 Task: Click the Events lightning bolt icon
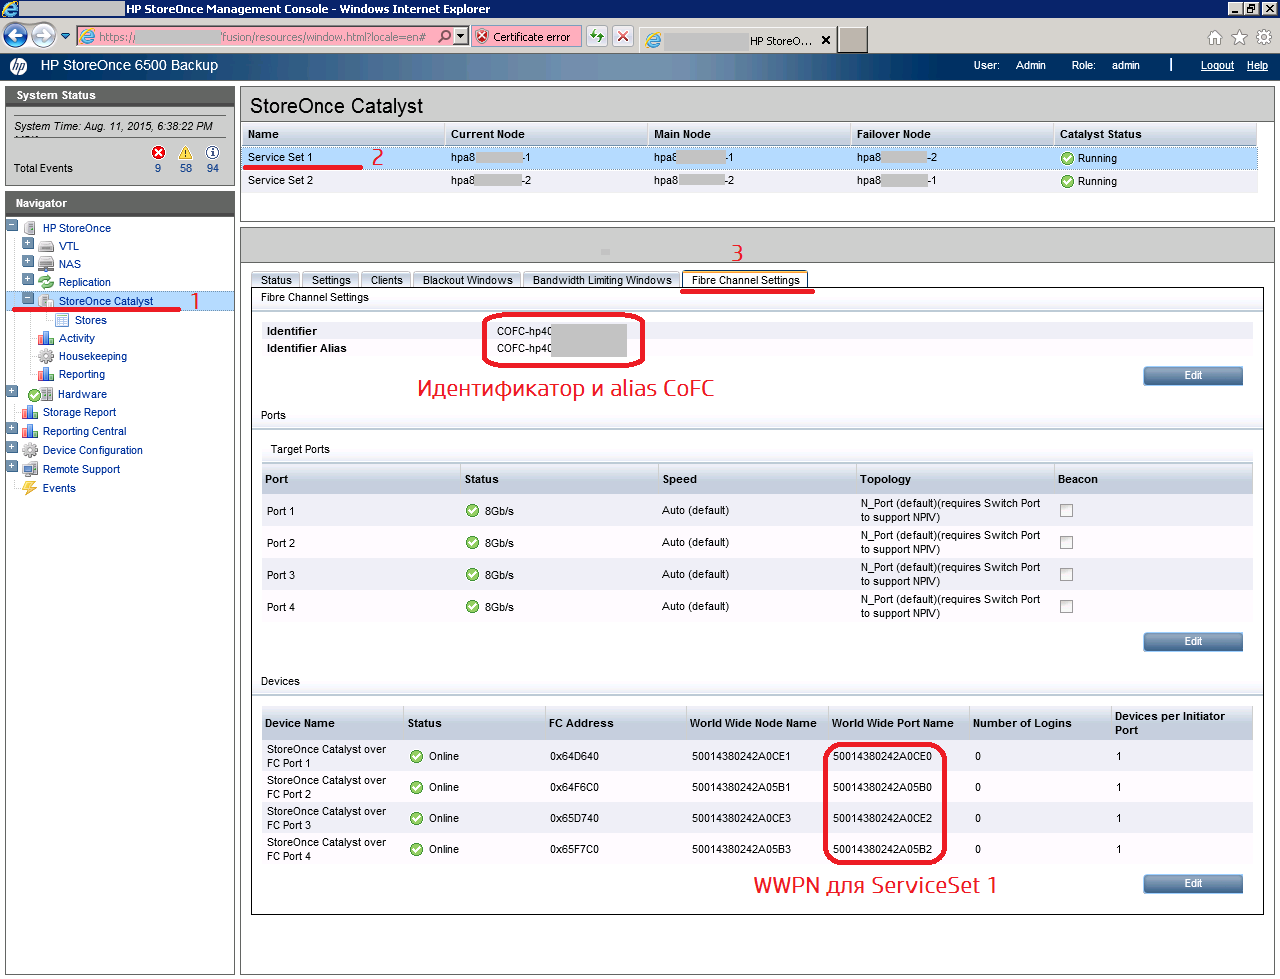click(x=30, y=488)
